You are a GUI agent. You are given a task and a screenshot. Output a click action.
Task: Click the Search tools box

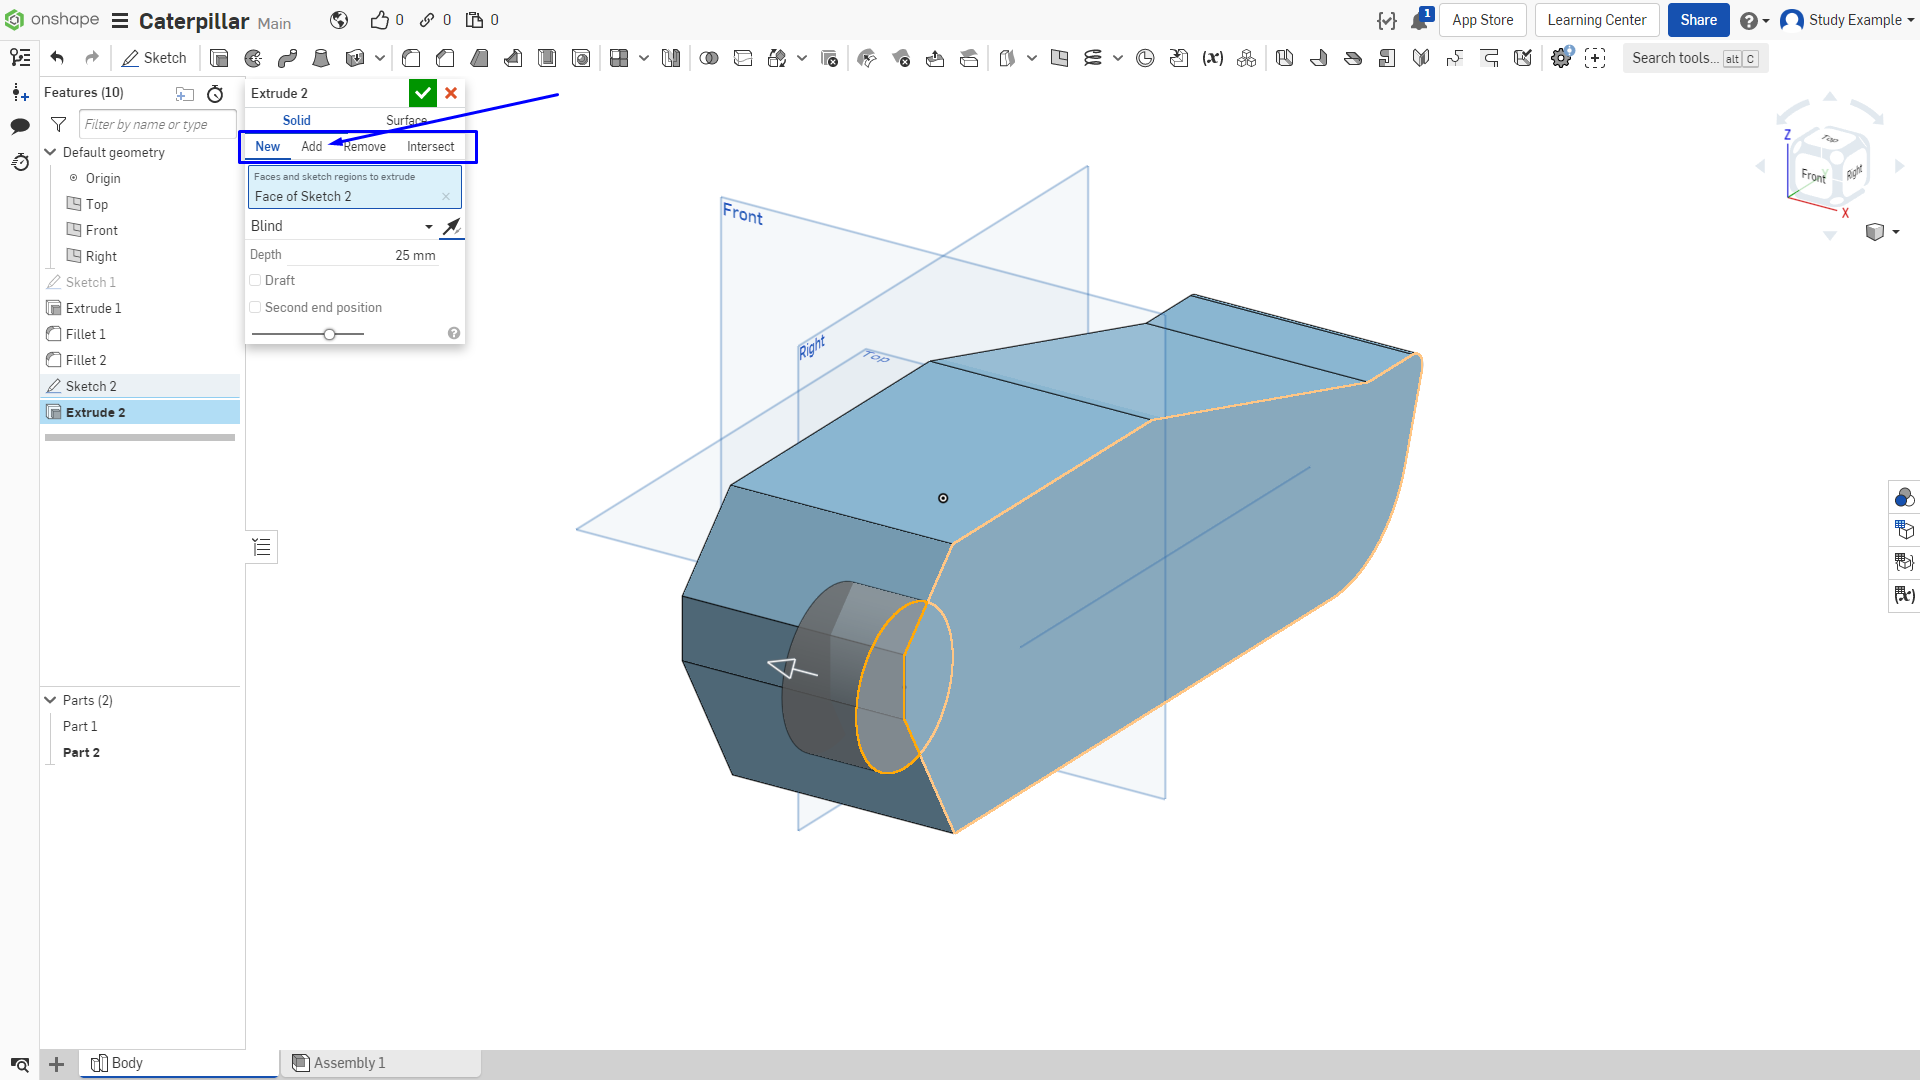tap(1695, 58)
